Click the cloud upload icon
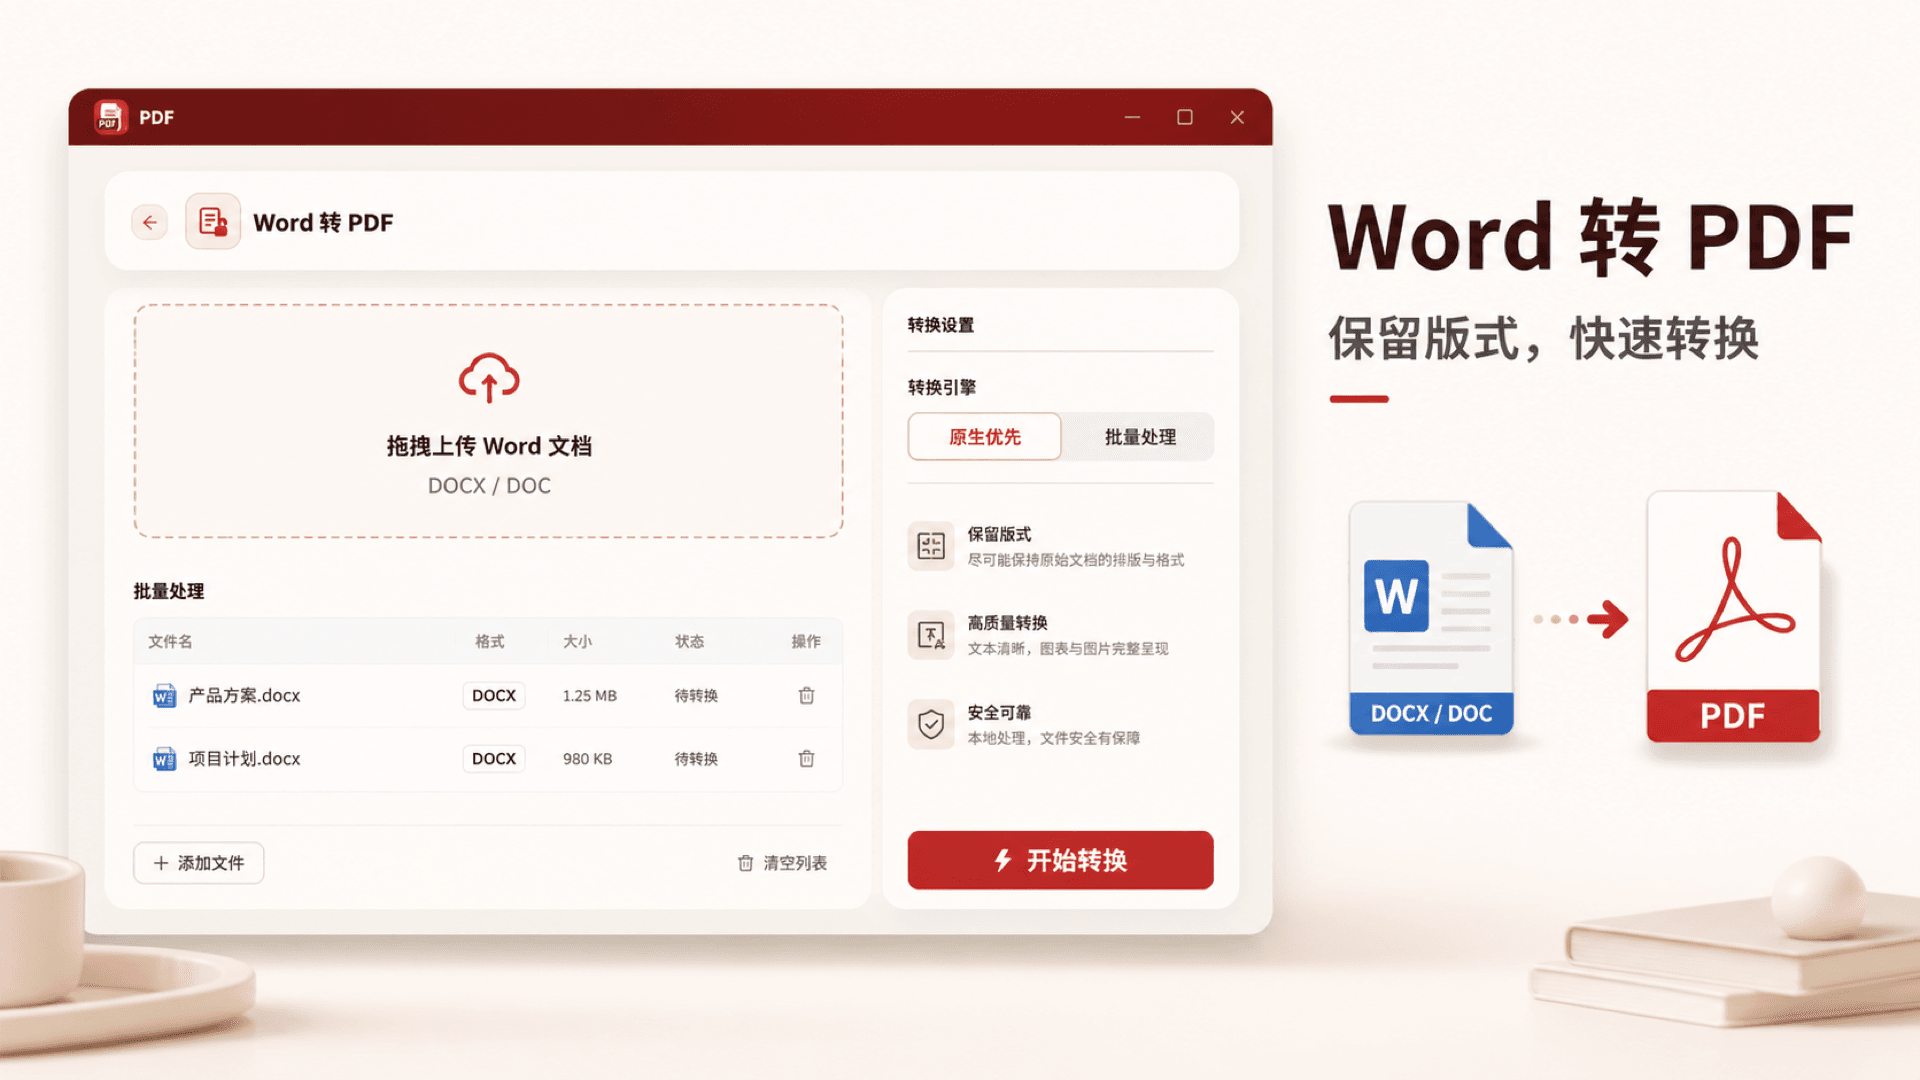This screenshot has width=1920, height=1080. 489,377
